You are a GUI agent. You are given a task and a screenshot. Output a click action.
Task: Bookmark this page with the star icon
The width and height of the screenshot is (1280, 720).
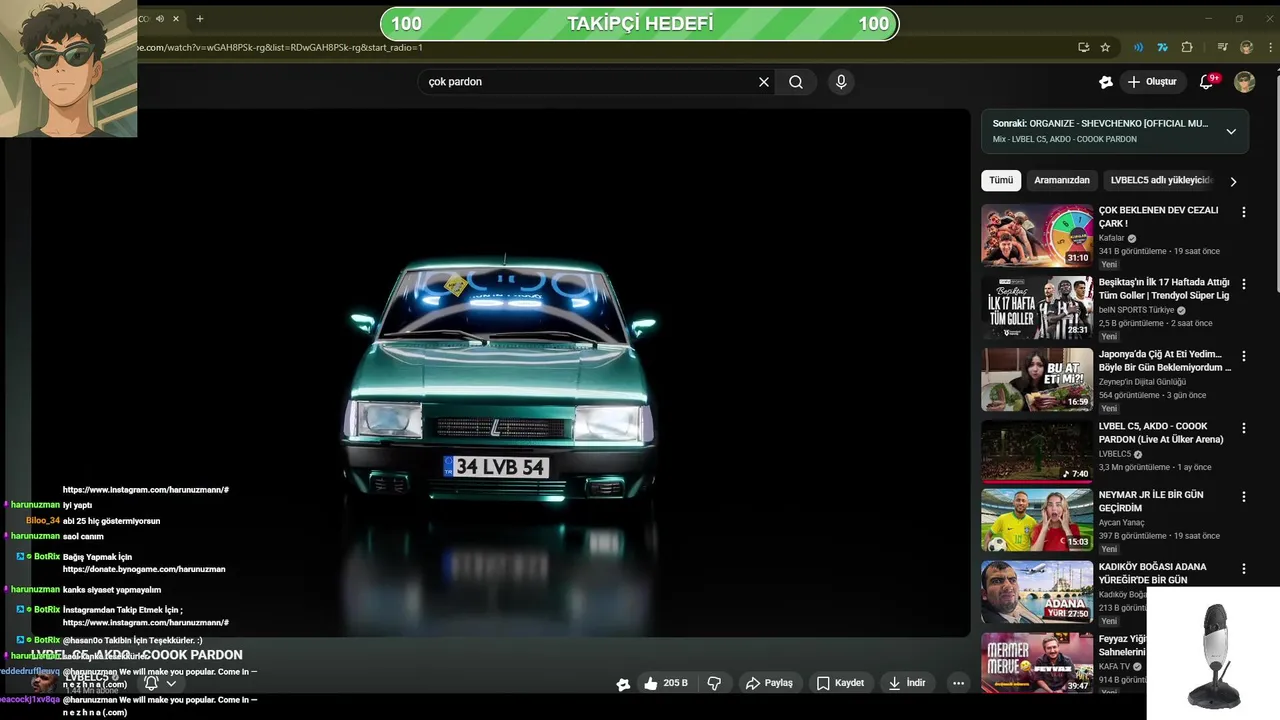click(1105, 47)
